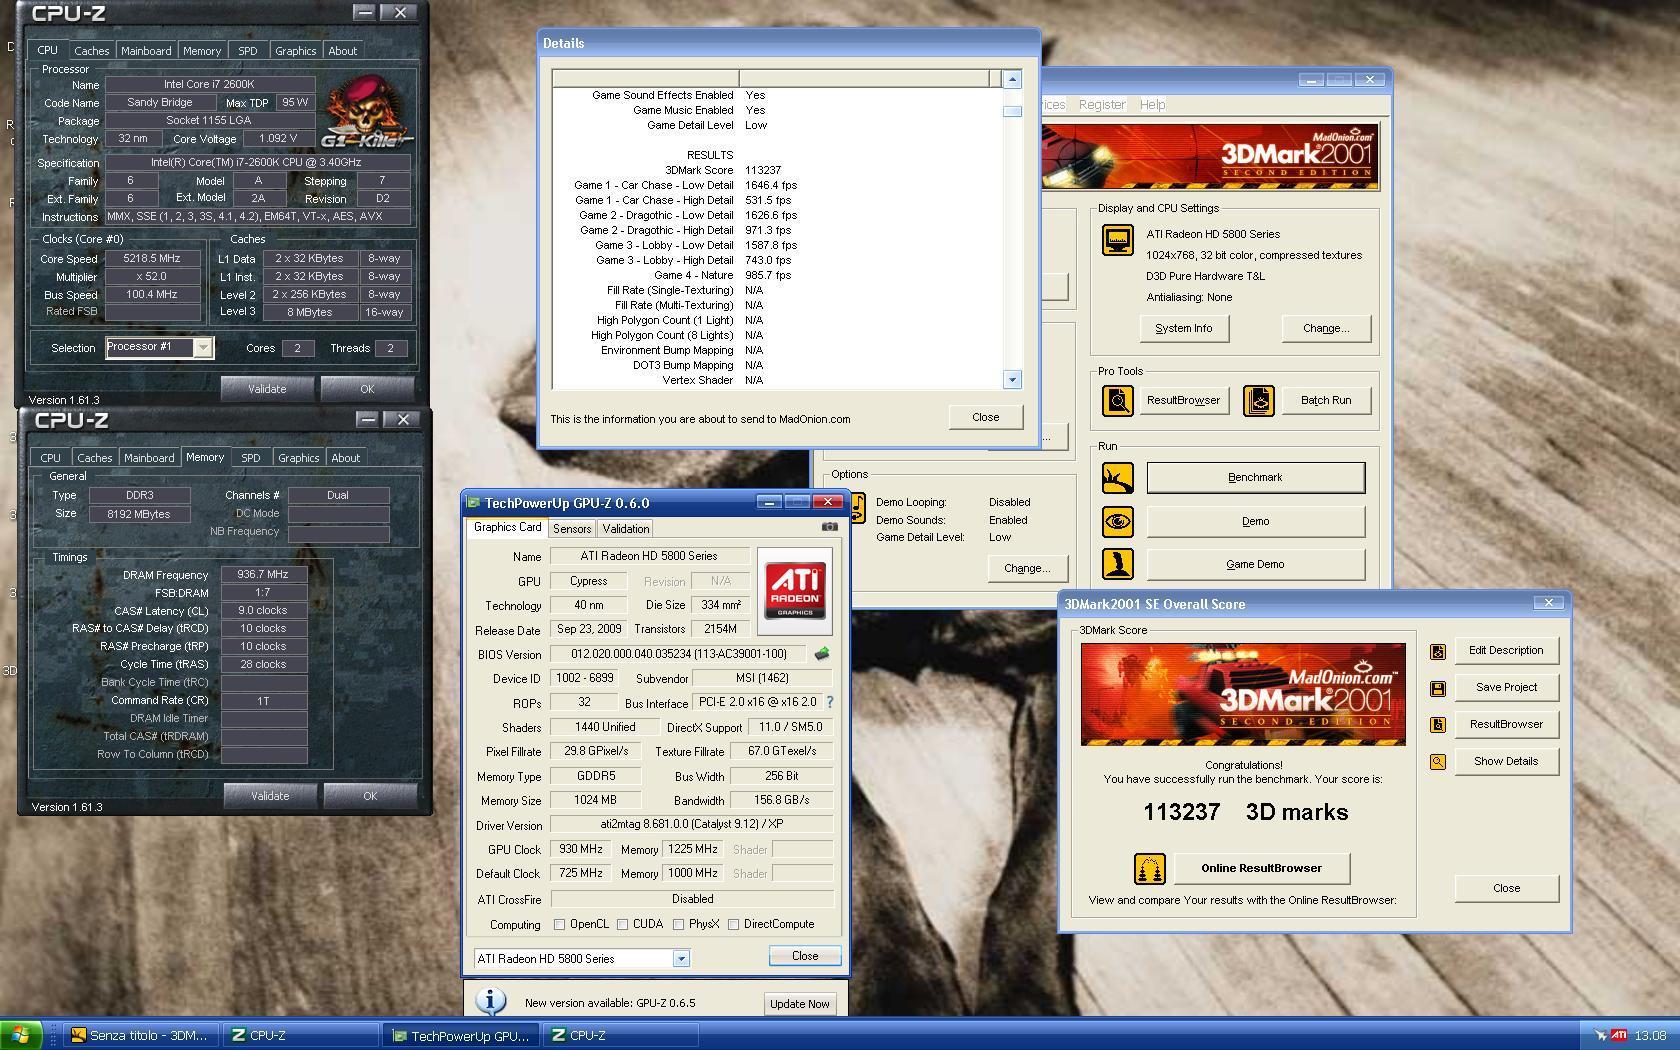This screenshot has height=1050, width=1680.
Task: Close the Details dialog with Close button
Action: [985, 417]
